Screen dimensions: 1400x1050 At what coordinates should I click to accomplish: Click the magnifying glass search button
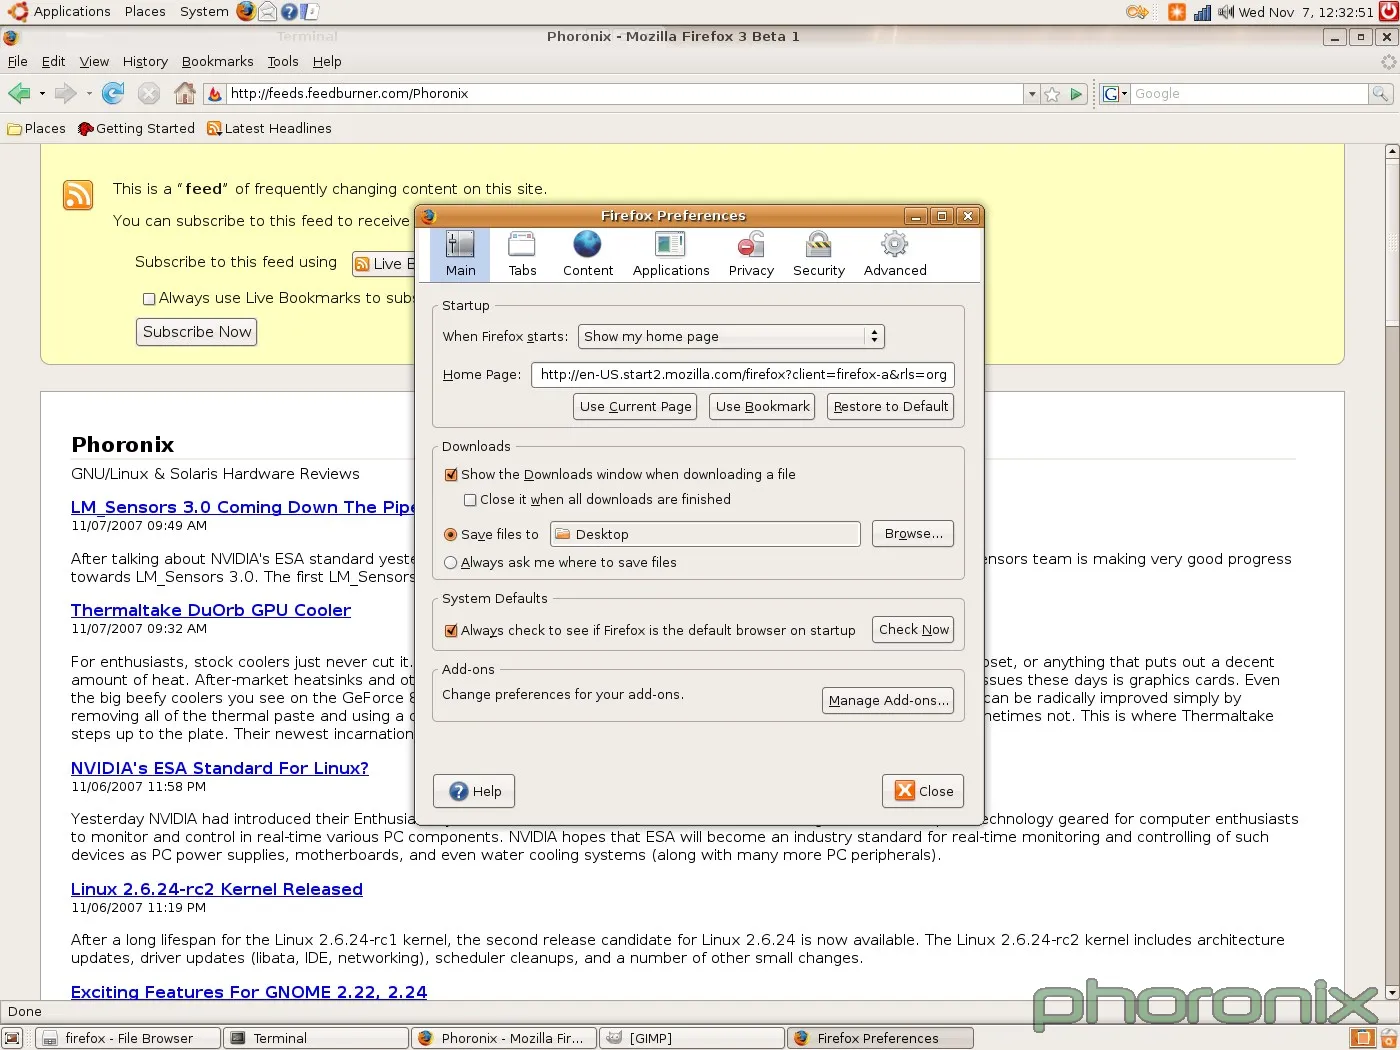[1381, 93]
